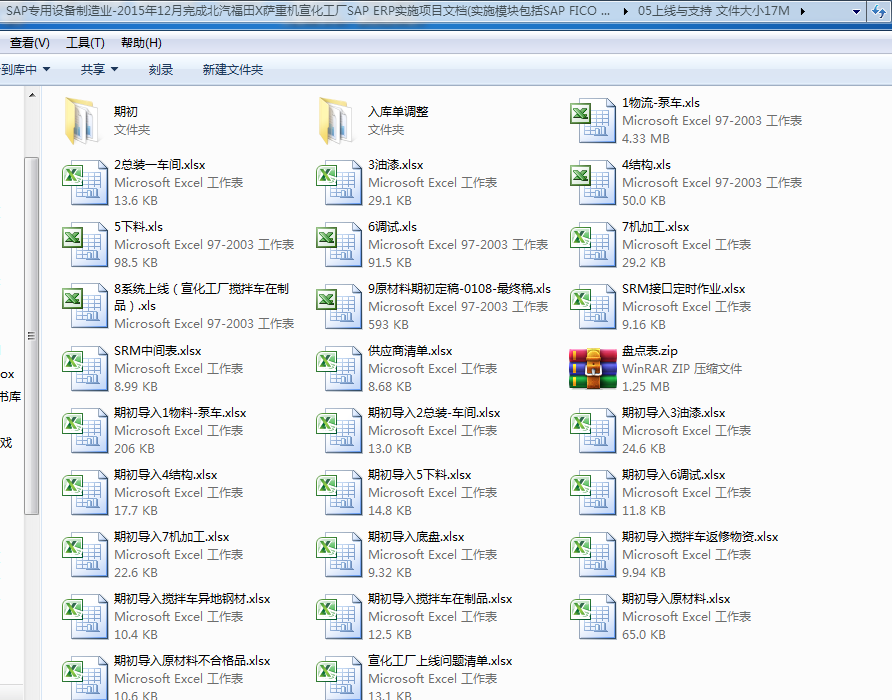Select the 期初导入6调试.xlsx icon

pos(593,493)
